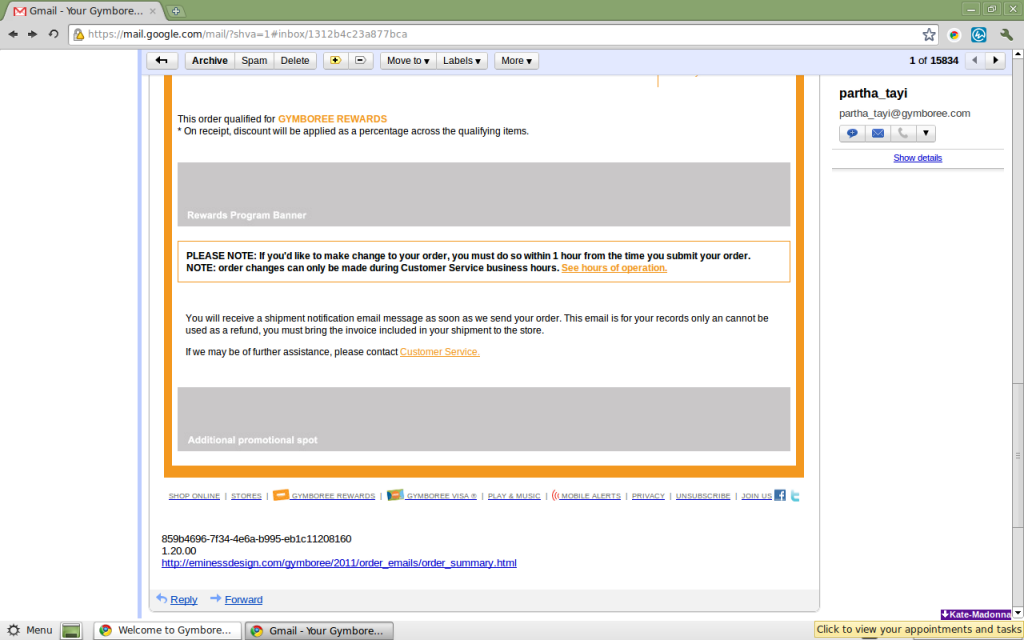
Task: Bookmark page with star icon
Action: click(929, 35)
